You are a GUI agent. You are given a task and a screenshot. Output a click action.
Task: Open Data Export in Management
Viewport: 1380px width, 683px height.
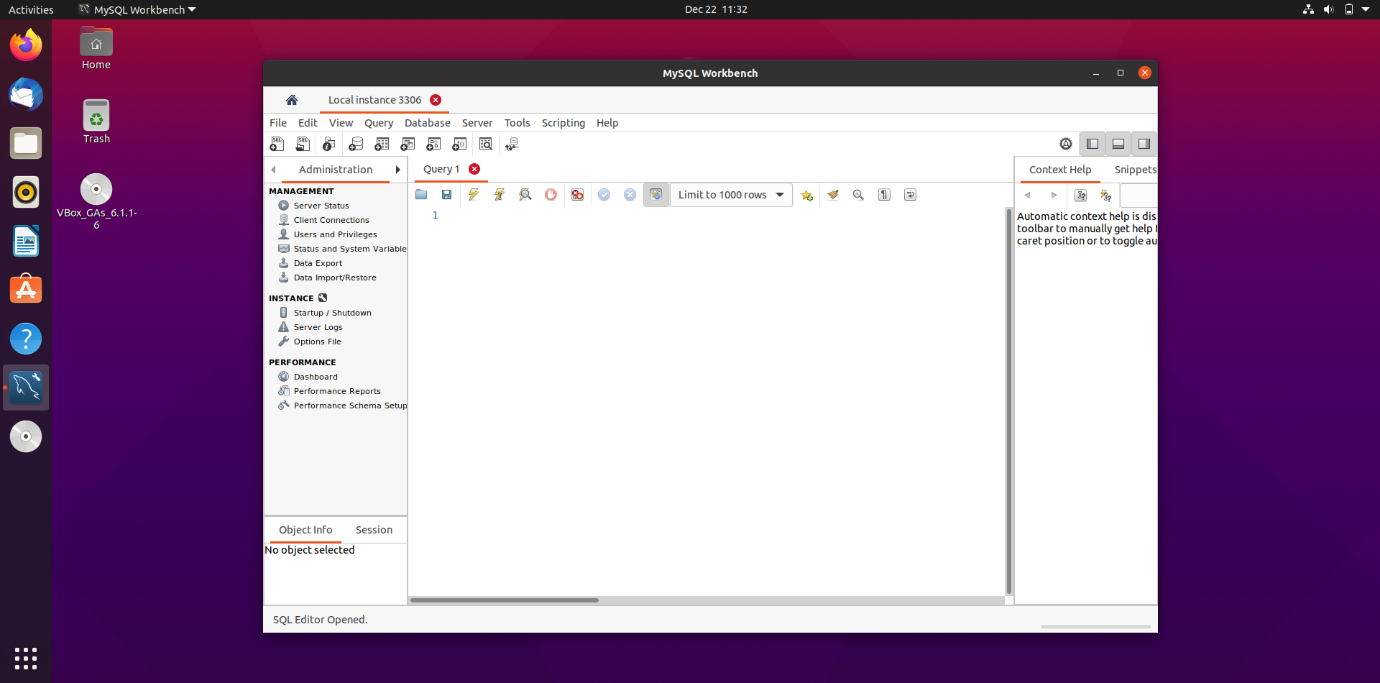point(317,264)
